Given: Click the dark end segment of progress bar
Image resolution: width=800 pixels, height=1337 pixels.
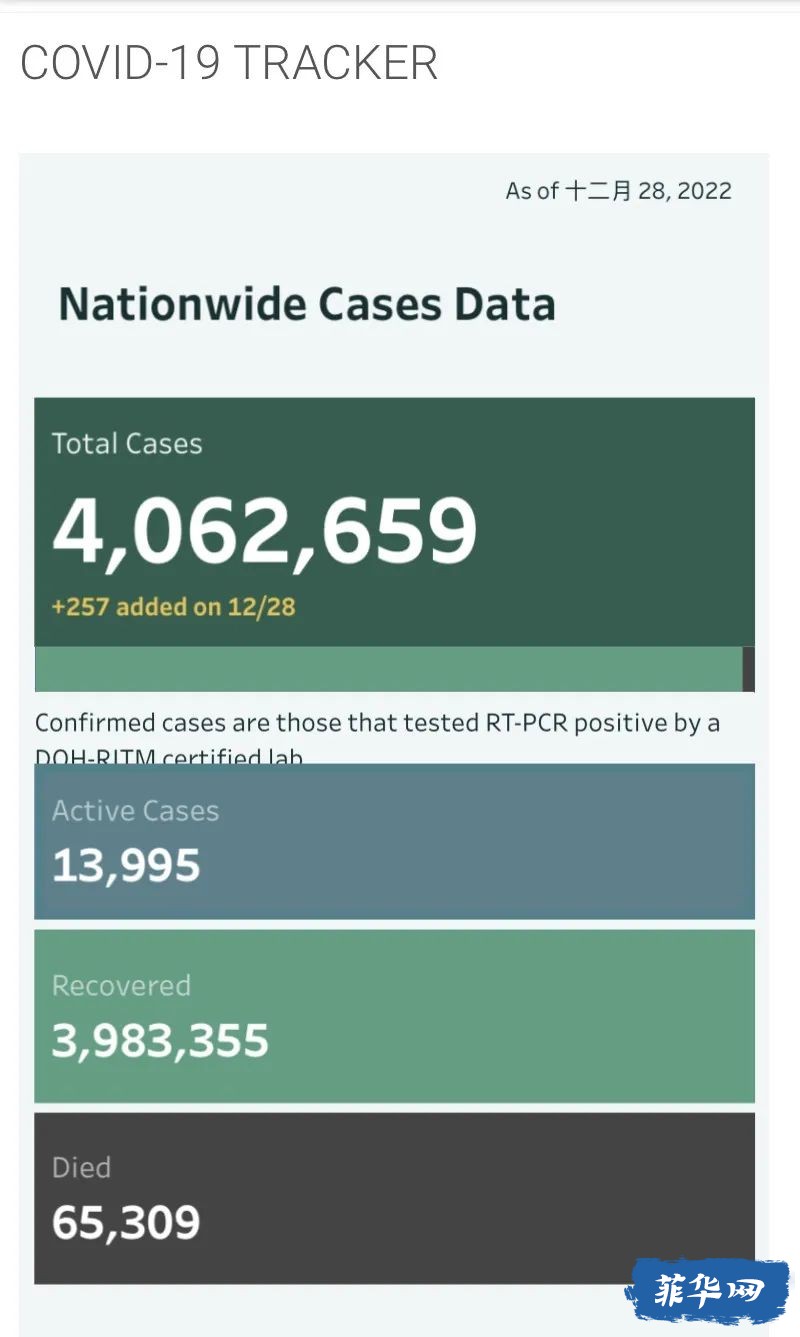Looking at the screenshot, I should pos(749,669).
